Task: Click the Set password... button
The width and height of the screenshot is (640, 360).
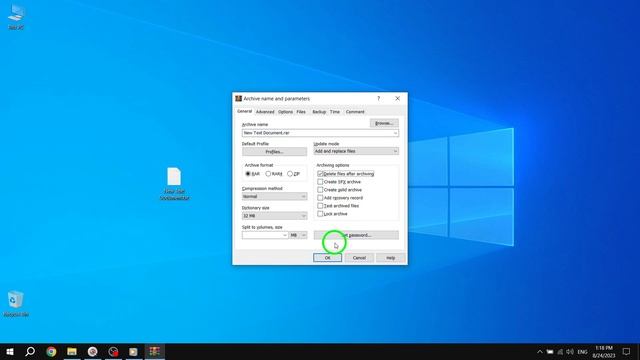Action: pos(356,235)
